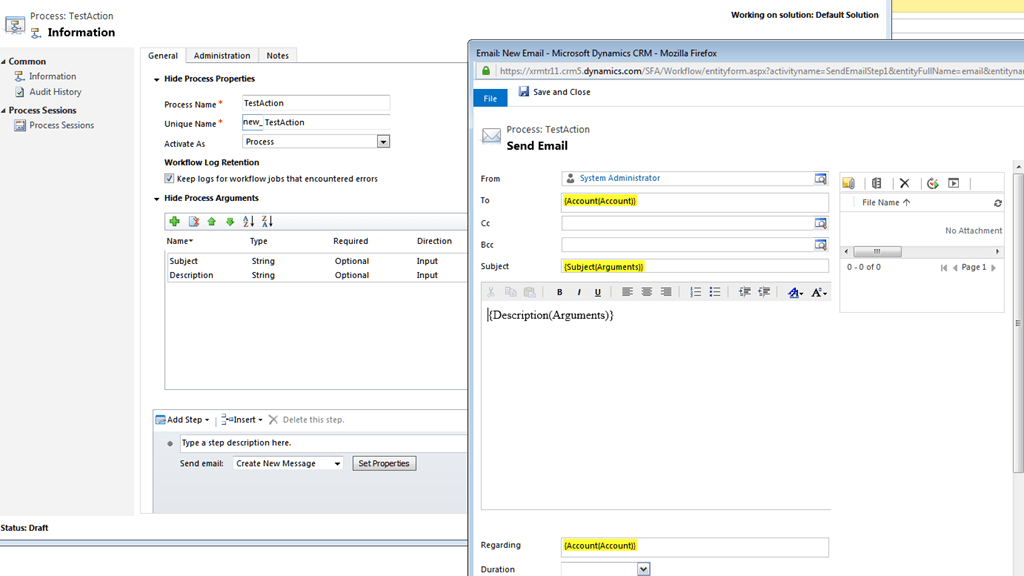The image size is (1024, 576).
Task: Add a new attachment in the attachments grid
Action: (x=848, y=184)
